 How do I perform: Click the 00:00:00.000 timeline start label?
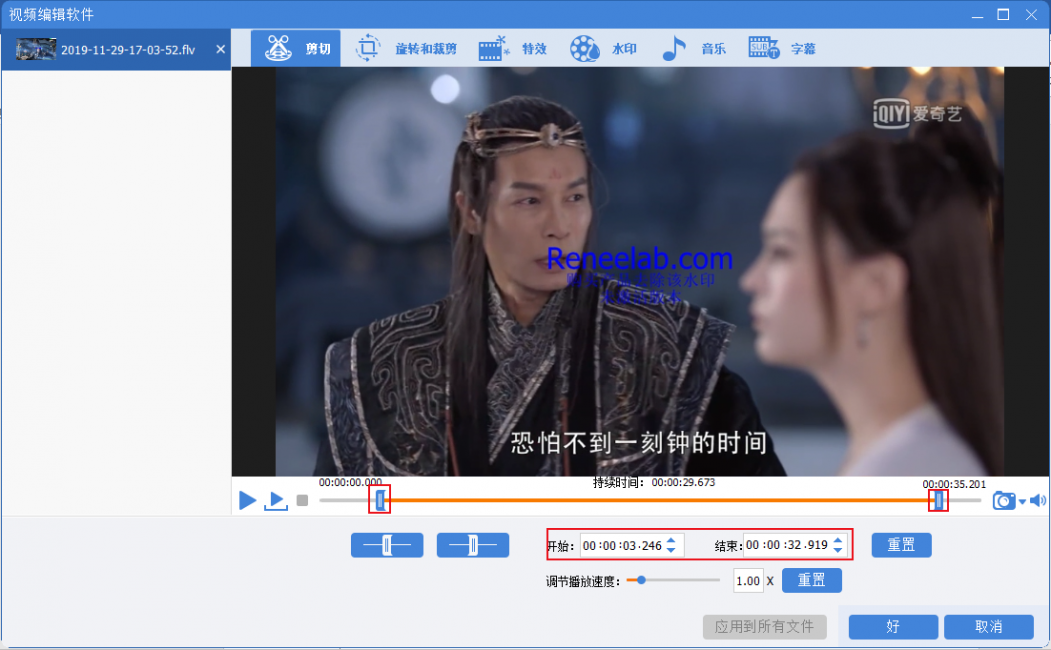point(350,482)
